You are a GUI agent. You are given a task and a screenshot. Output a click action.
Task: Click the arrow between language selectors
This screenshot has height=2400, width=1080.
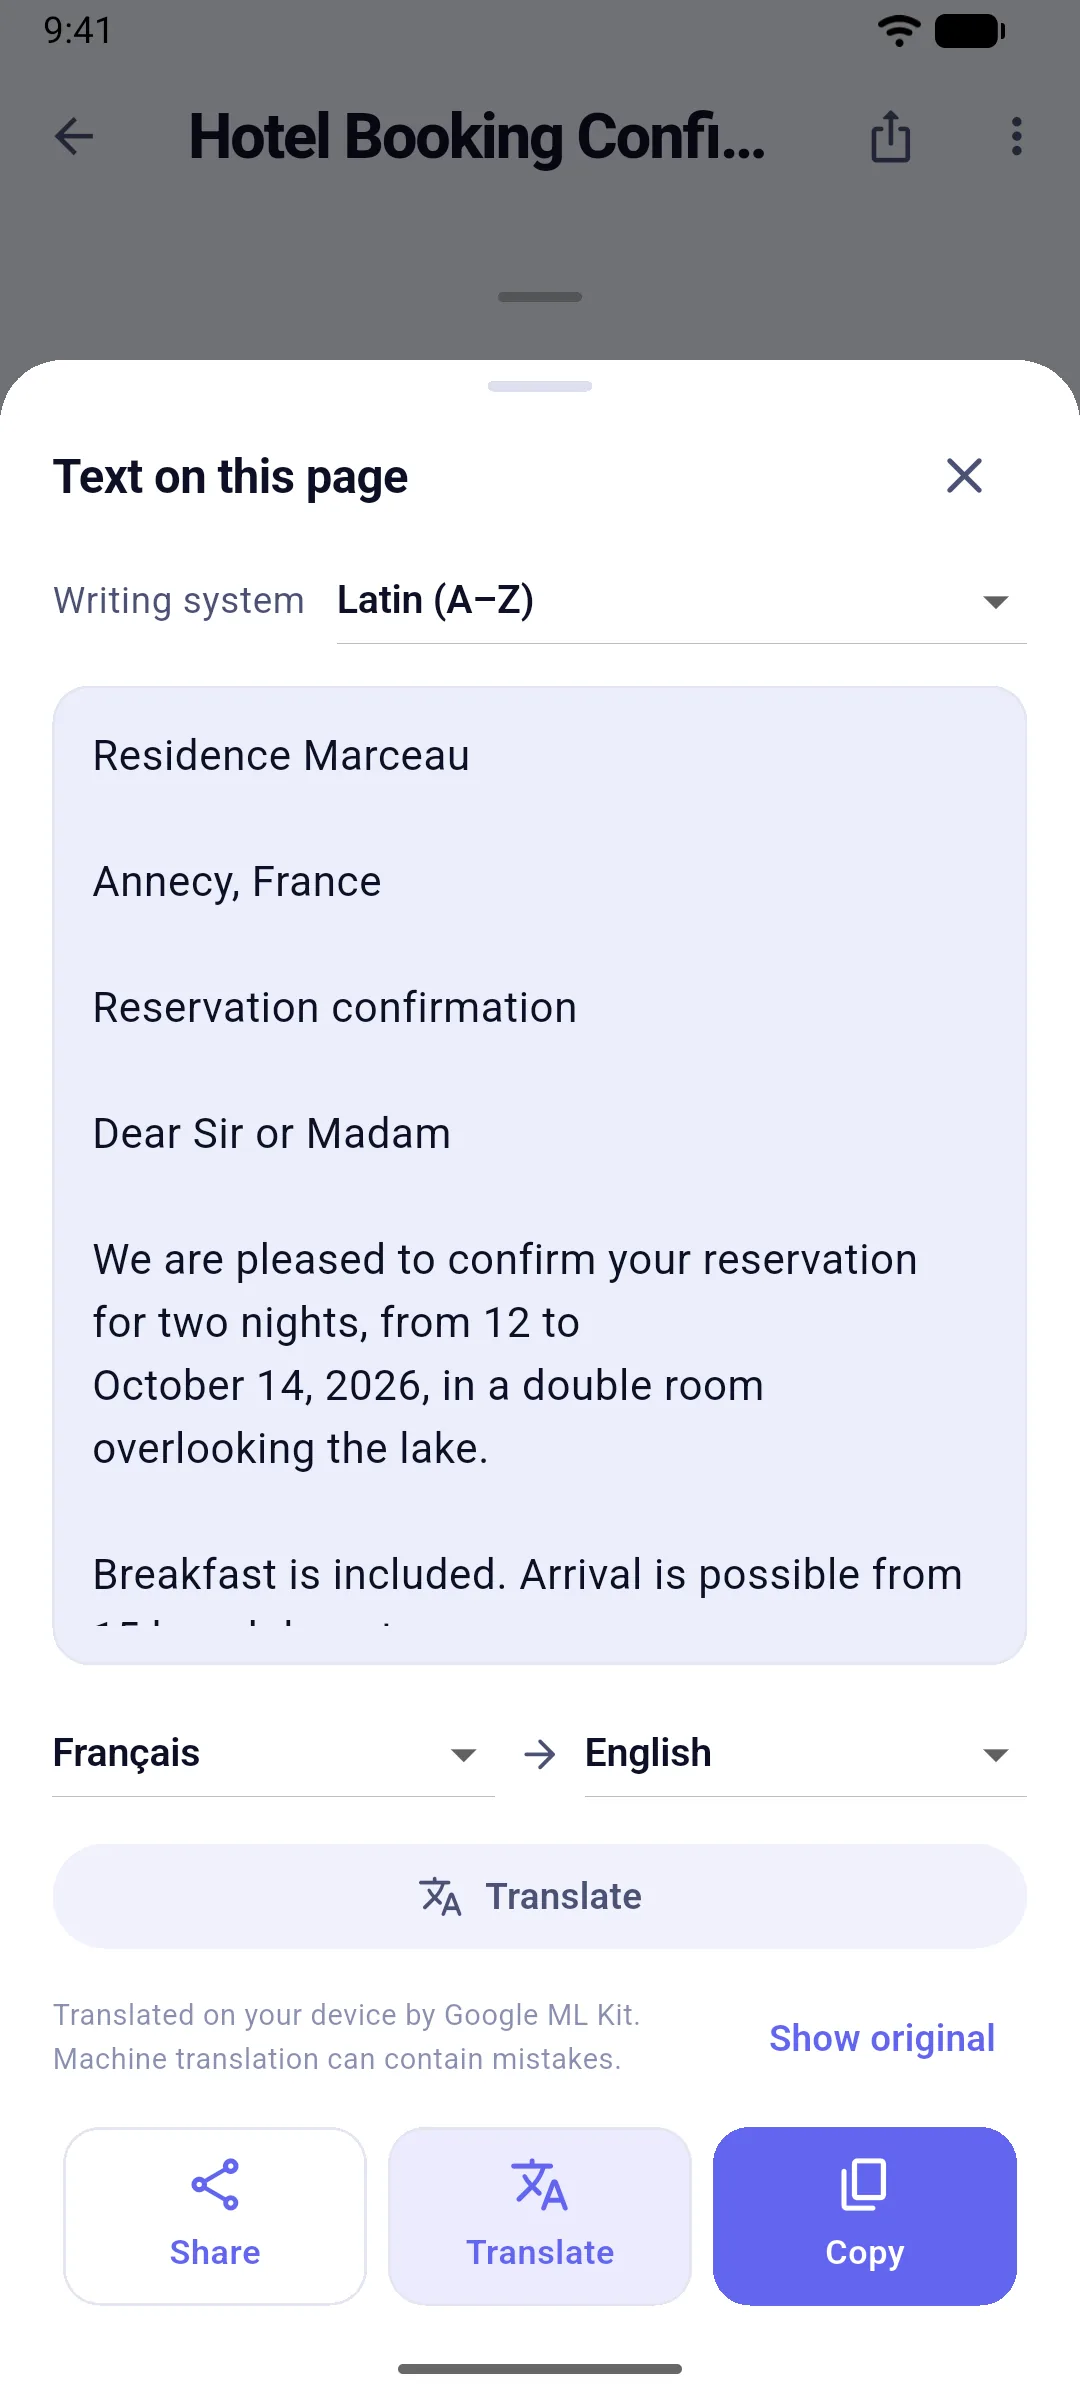(x=540, y=1754)
